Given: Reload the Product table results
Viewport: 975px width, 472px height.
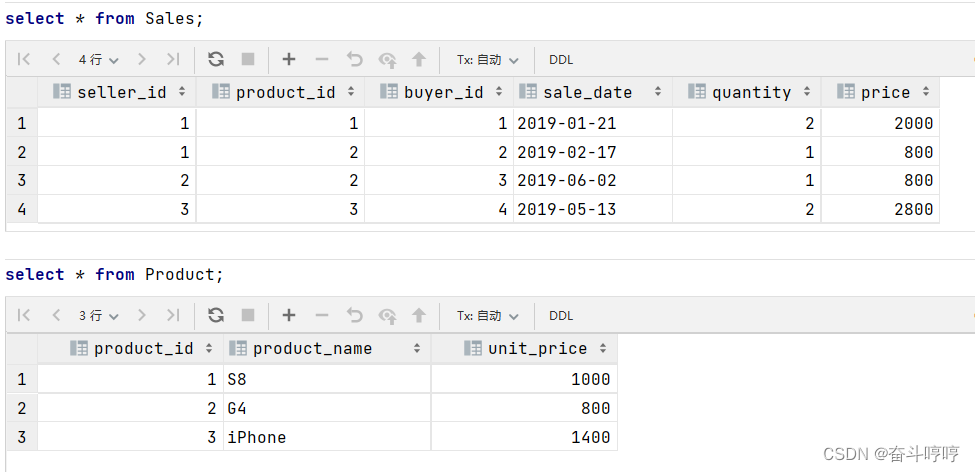Looking at the screenshot, I should 215,315.
